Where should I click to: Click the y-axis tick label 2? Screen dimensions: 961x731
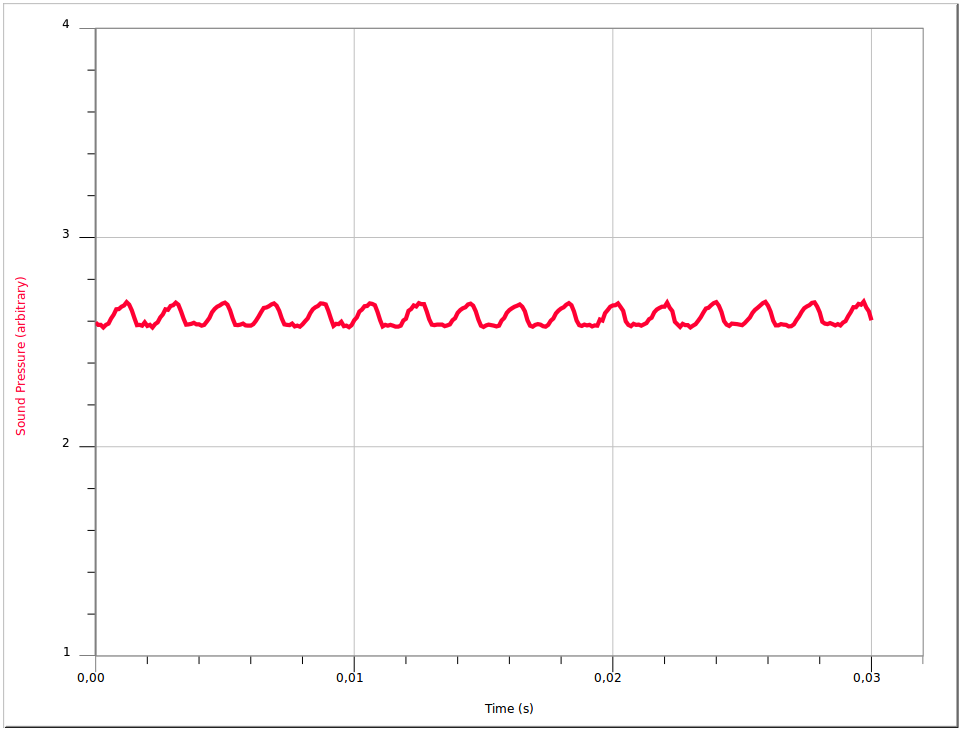[67, 444]
